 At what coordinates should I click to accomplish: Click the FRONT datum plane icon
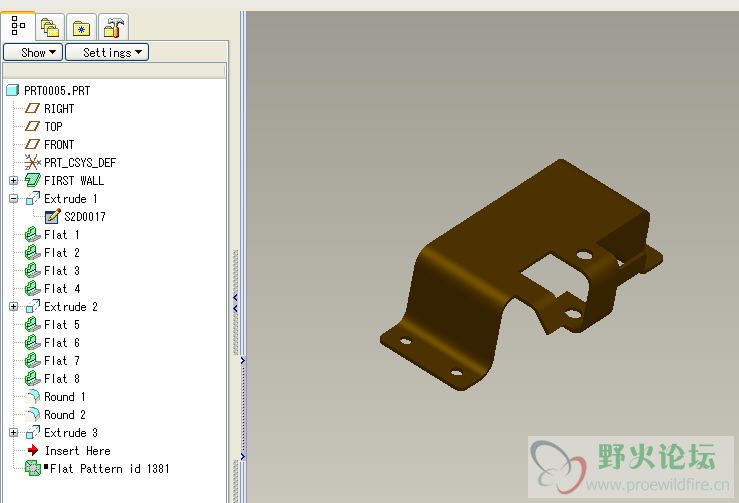32,144
